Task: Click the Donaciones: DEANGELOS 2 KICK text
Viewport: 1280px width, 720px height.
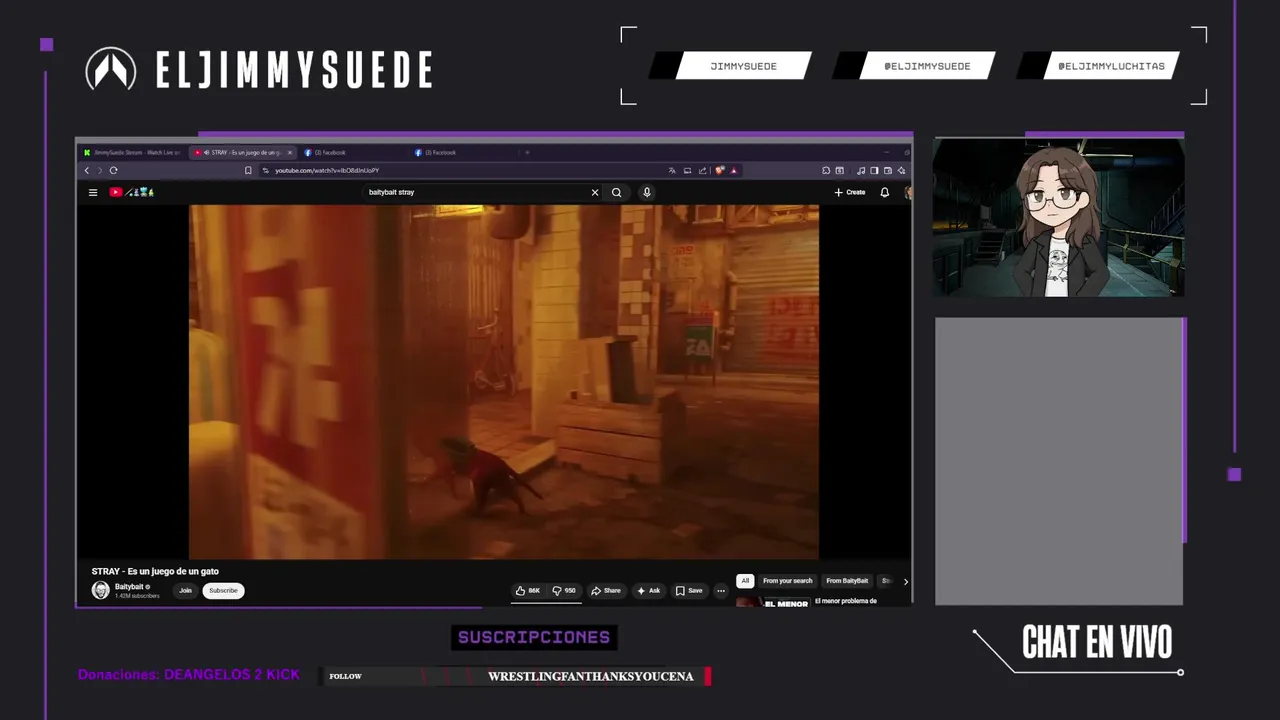Action: click(x=189, y=675)
